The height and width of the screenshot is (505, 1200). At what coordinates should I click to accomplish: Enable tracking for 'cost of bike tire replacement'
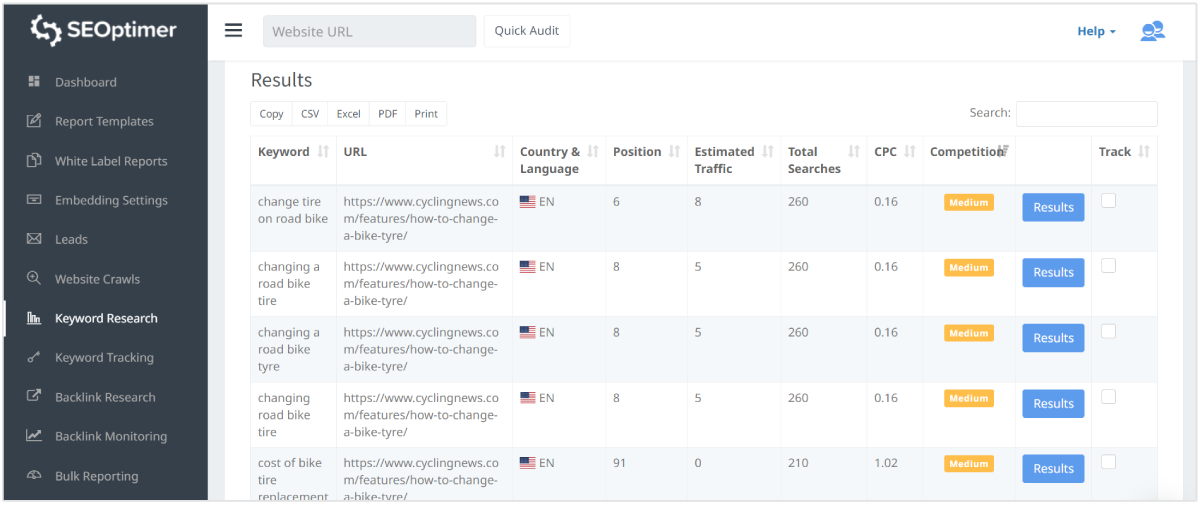coord(1108,462)
